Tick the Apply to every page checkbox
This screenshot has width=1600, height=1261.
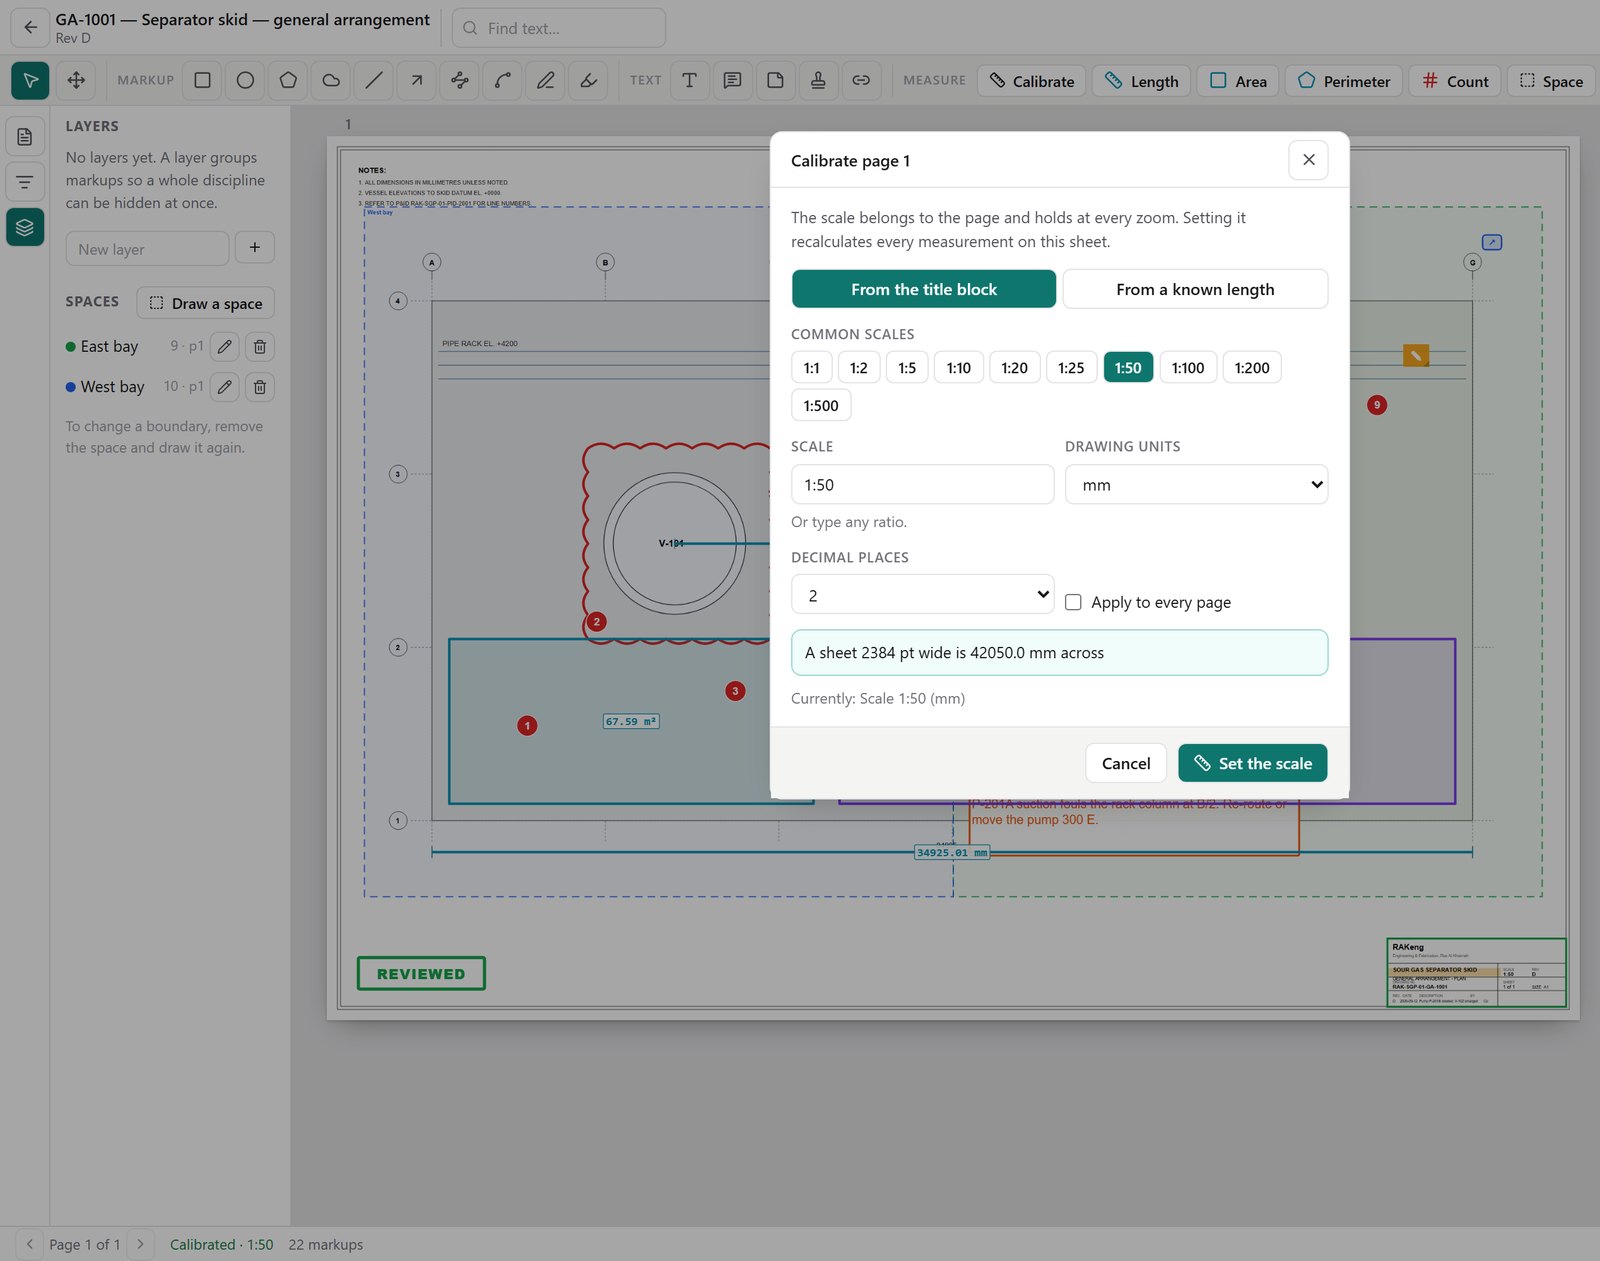click(x=1073, y=602)
